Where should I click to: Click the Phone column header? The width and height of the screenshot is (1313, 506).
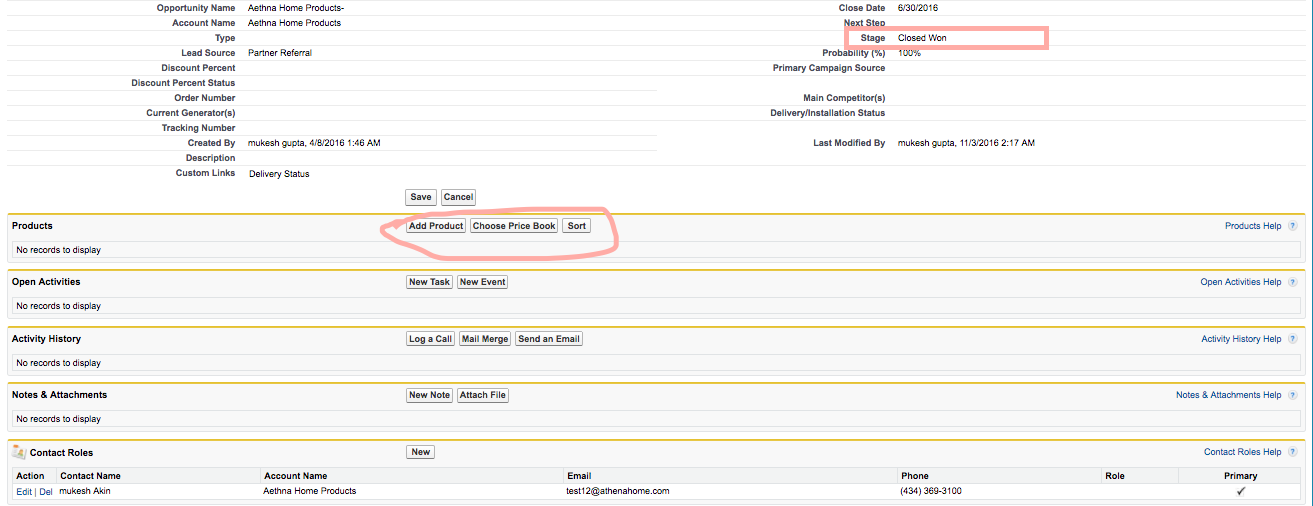click(915, 476)
